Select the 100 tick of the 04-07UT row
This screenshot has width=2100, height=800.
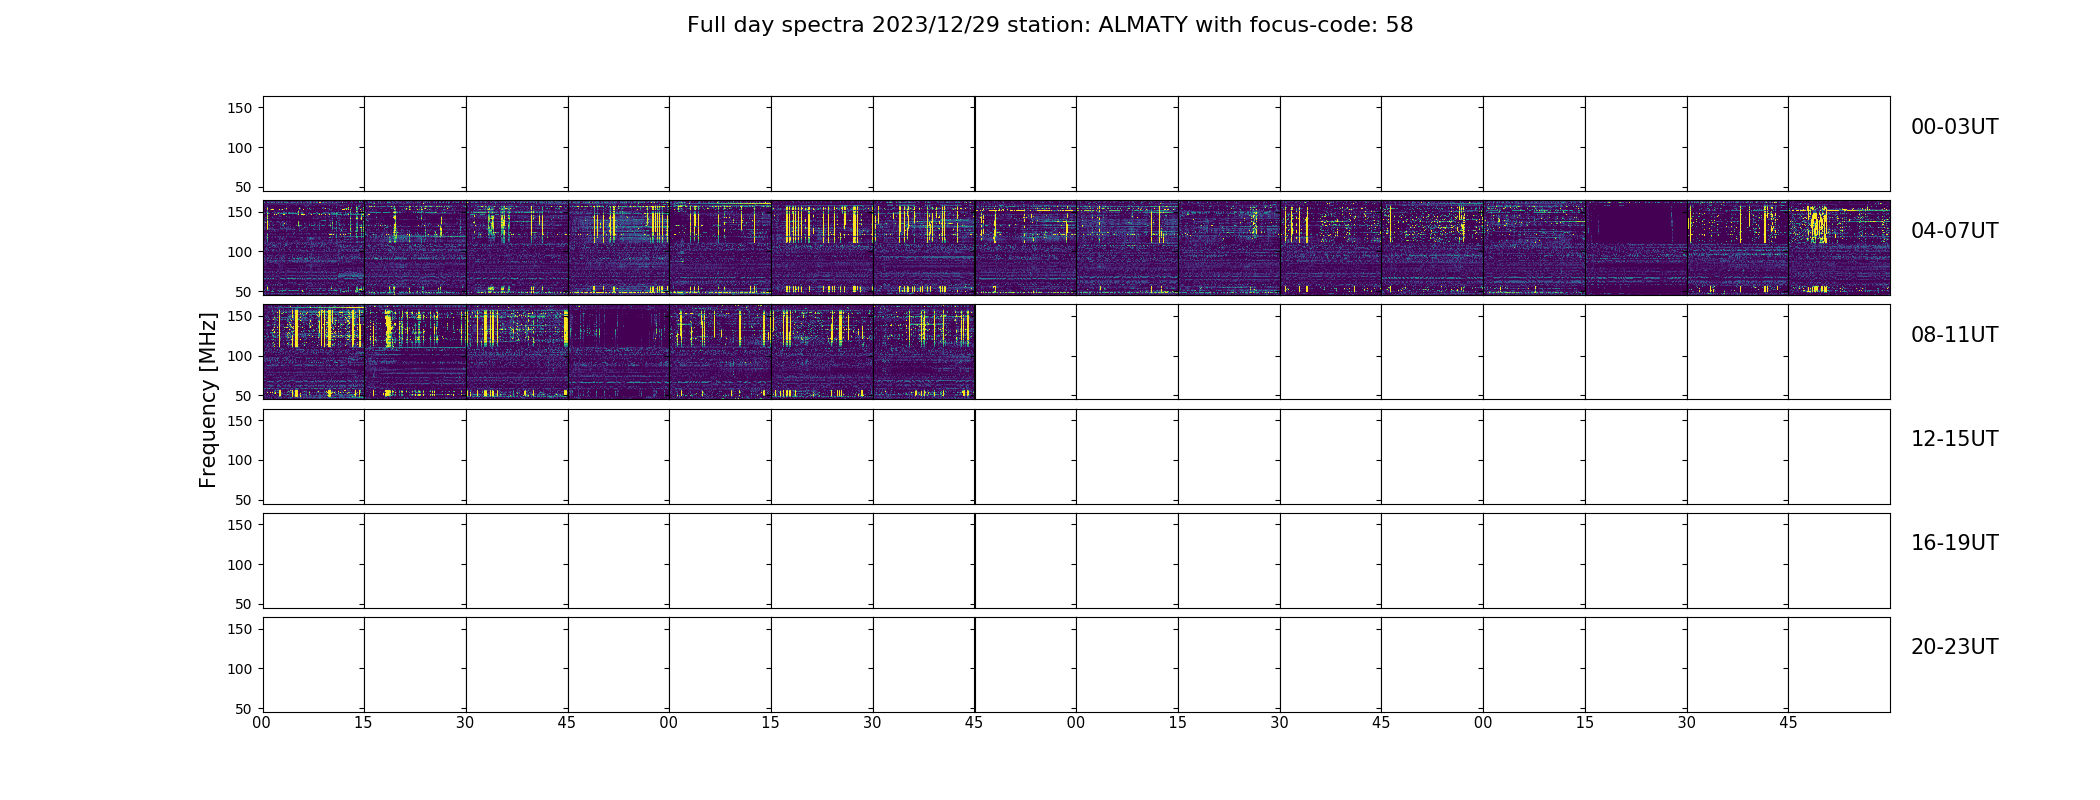(x=240, y=252)
